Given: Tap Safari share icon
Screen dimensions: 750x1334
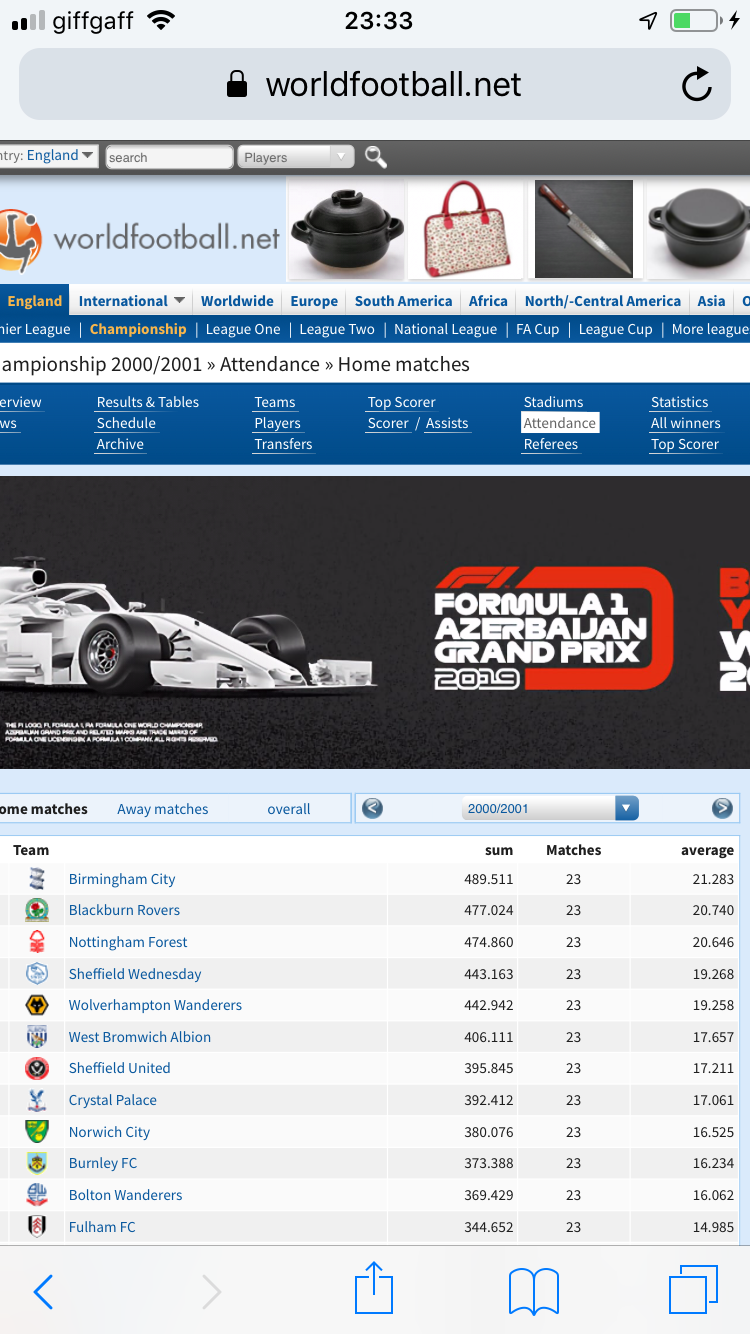Looking at the screenshot, I should pyautogui.click(x=375, y=1288).
